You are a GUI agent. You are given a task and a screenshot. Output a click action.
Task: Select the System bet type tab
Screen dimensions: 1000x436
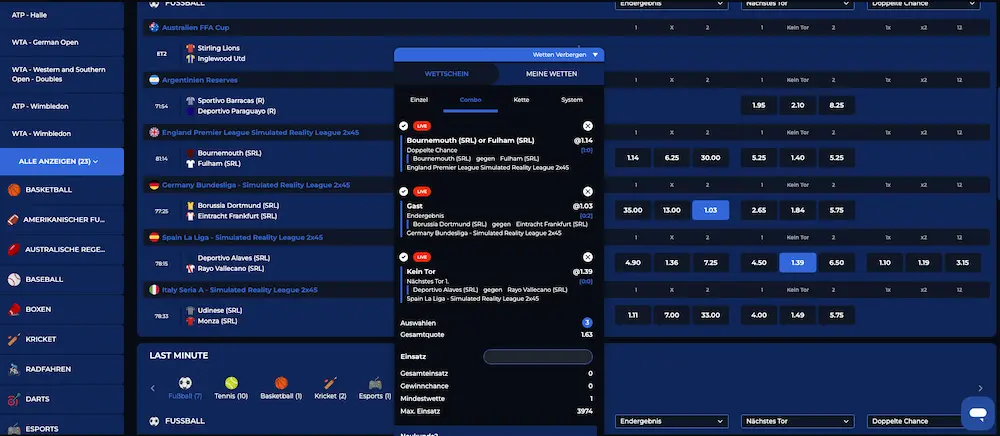coord(571,100)
